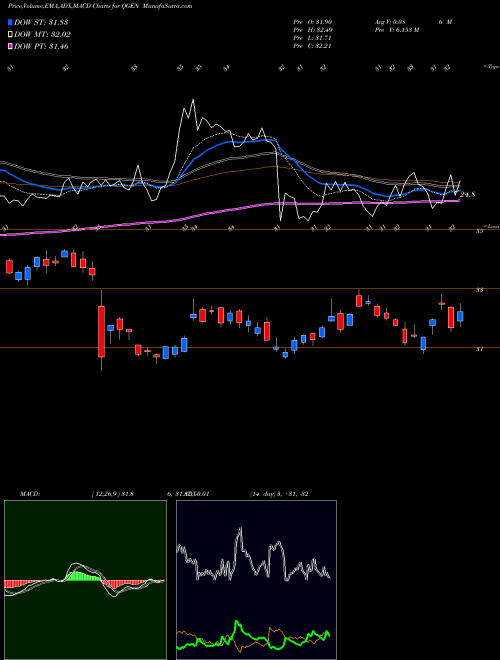Click the chart title mentioning QGEN MunafaSutra.com
This screenshot has height=660, width=500.
pos(100,6)
